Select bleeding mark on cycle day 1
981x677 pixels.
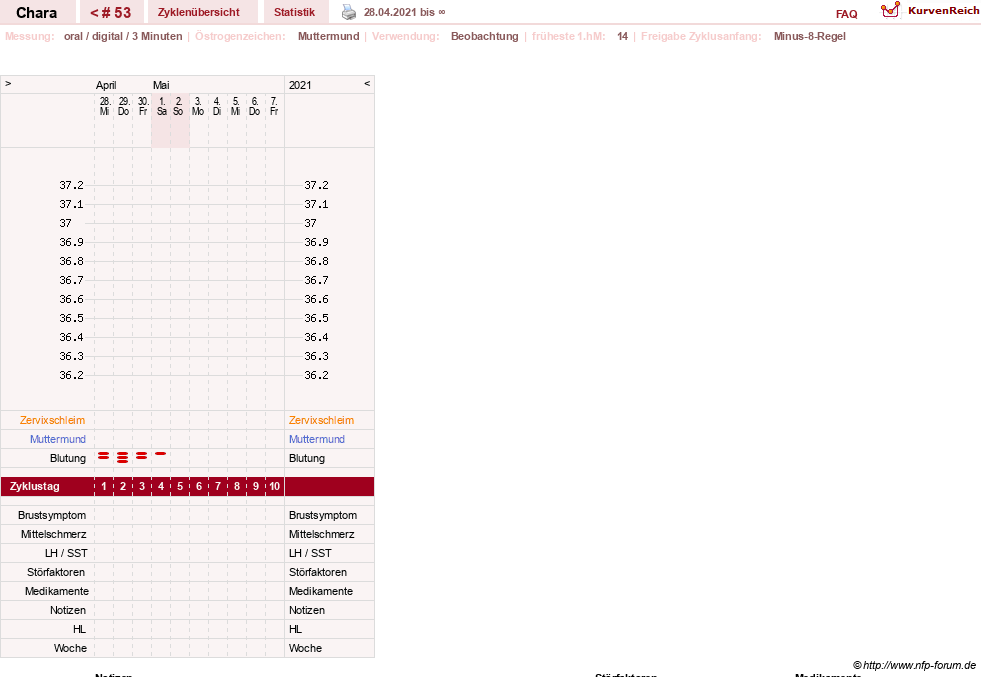104,456
